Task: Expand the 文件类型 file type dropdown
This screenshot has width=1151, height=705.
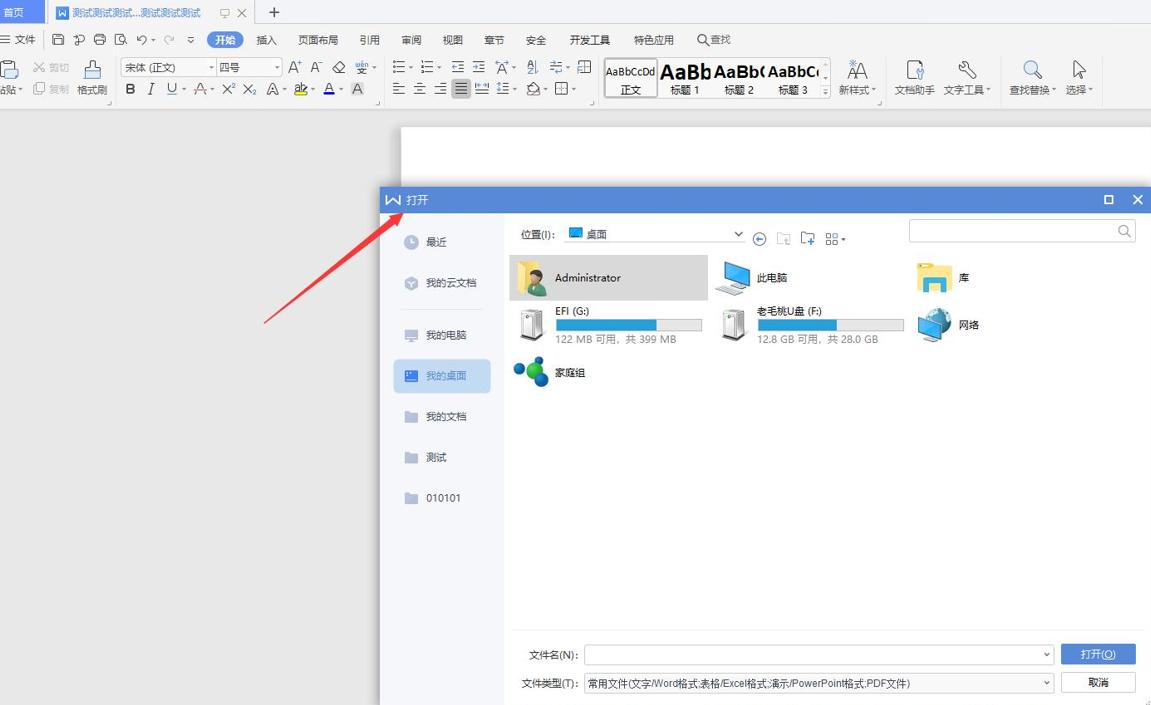Action: tap(1047, 683)
